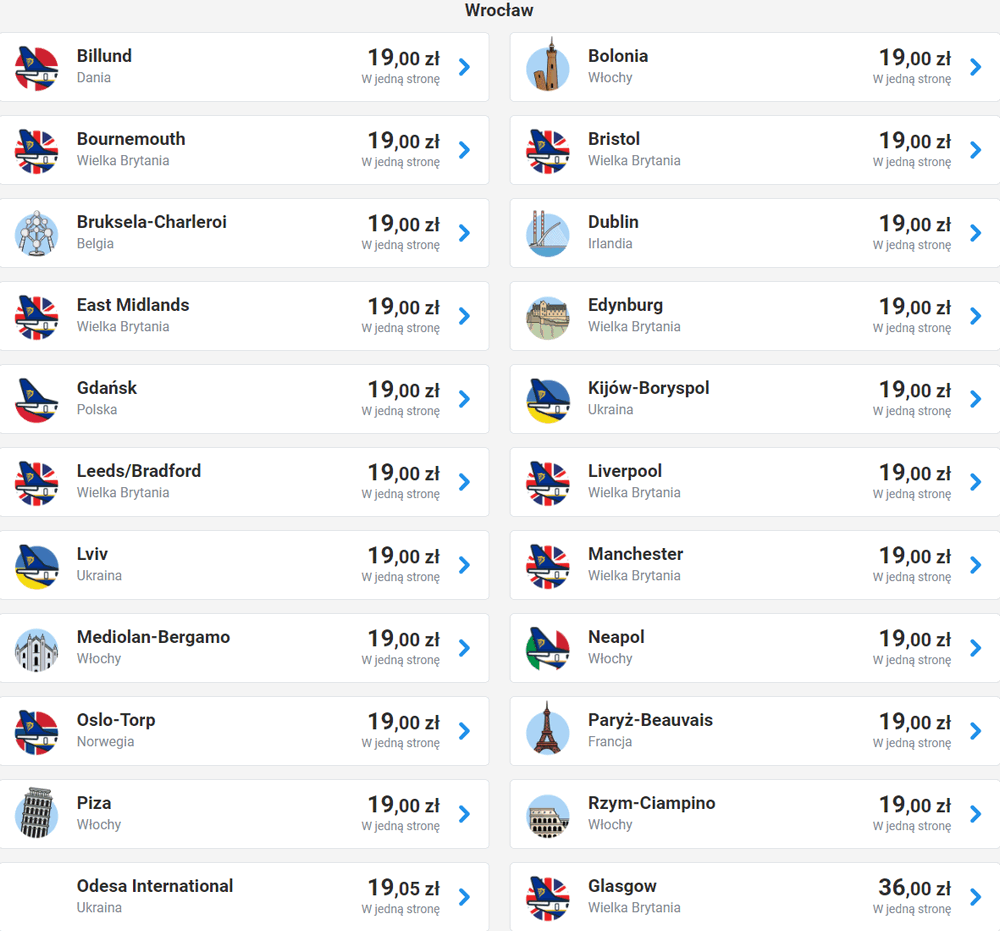Image resolution: width=1000 pixels, height=931 pixels.
Task: Open the Oslo-Torp flight link
Action: point(116,720)
